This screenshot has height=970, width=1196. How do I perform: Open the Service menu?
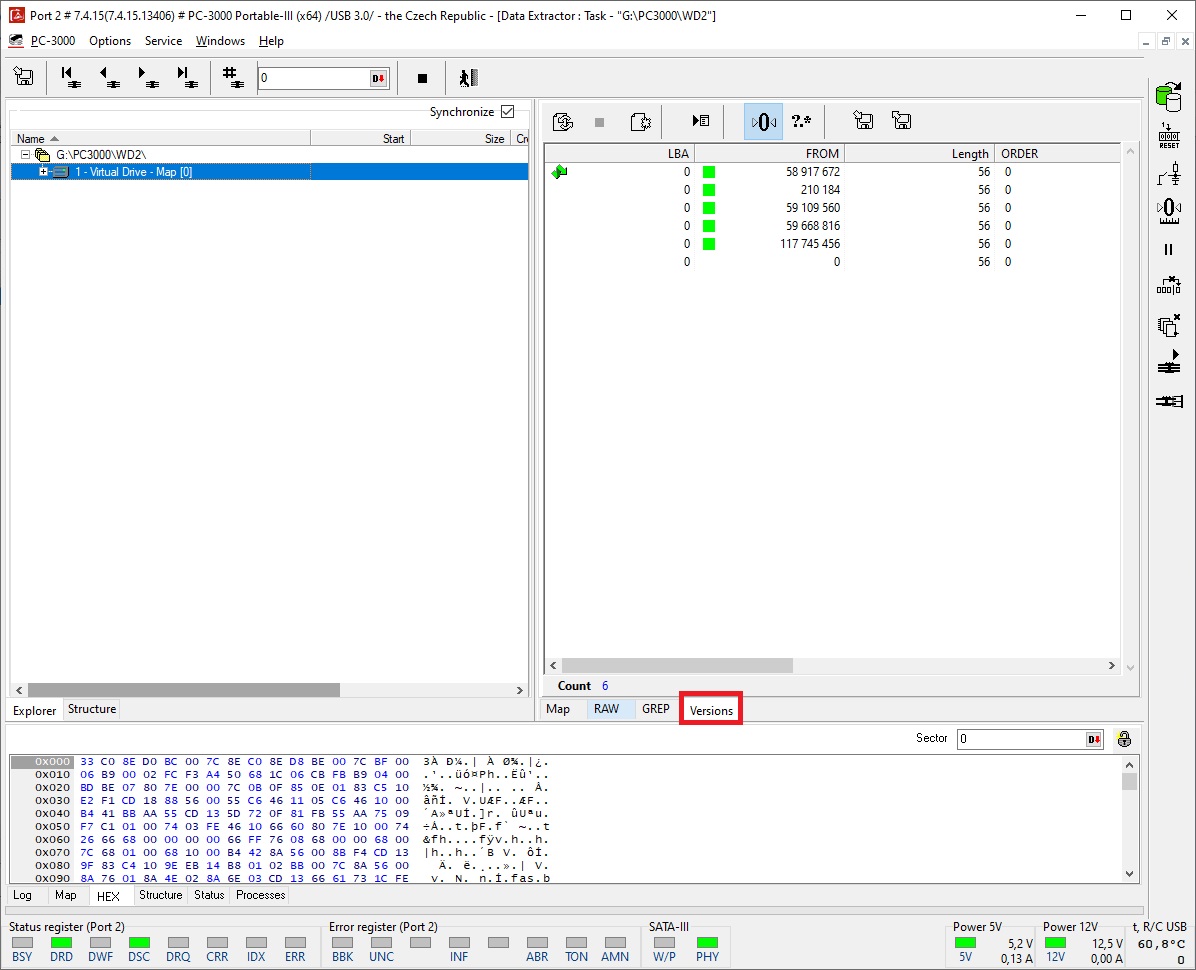(x=163, y=41)
